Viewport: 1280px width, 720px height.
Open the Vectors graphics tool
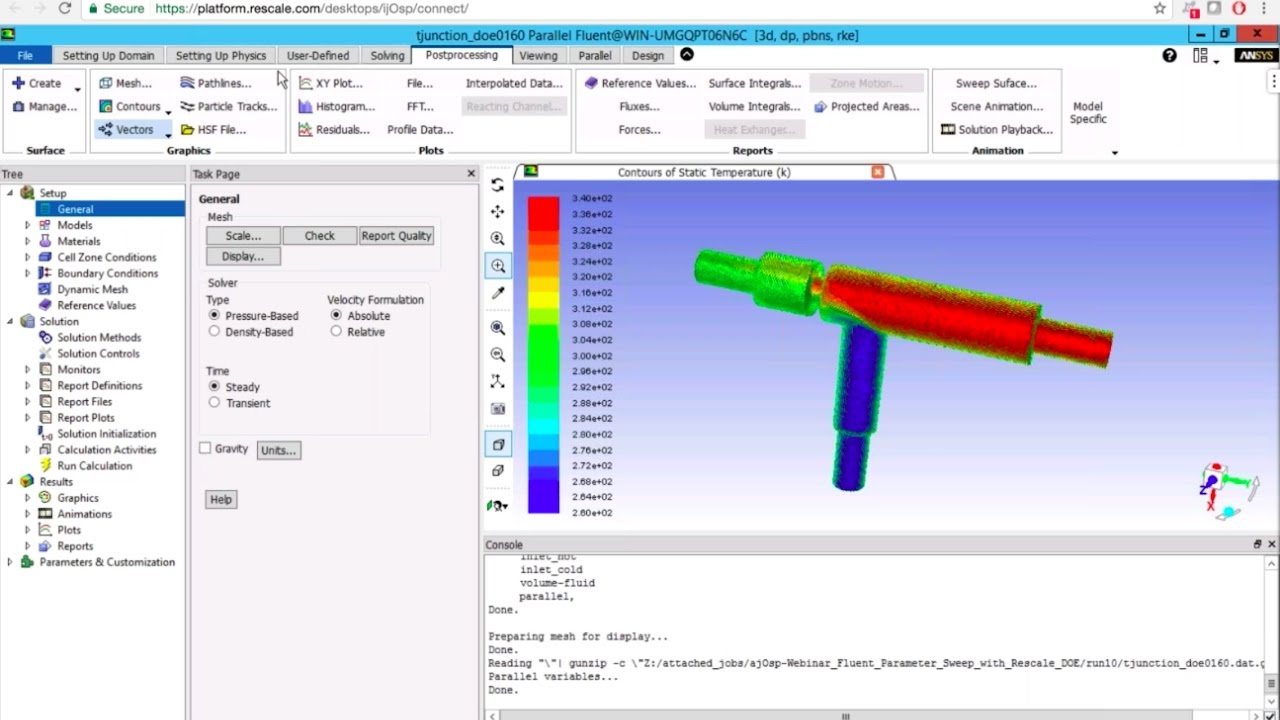click(x=125, y=129)
